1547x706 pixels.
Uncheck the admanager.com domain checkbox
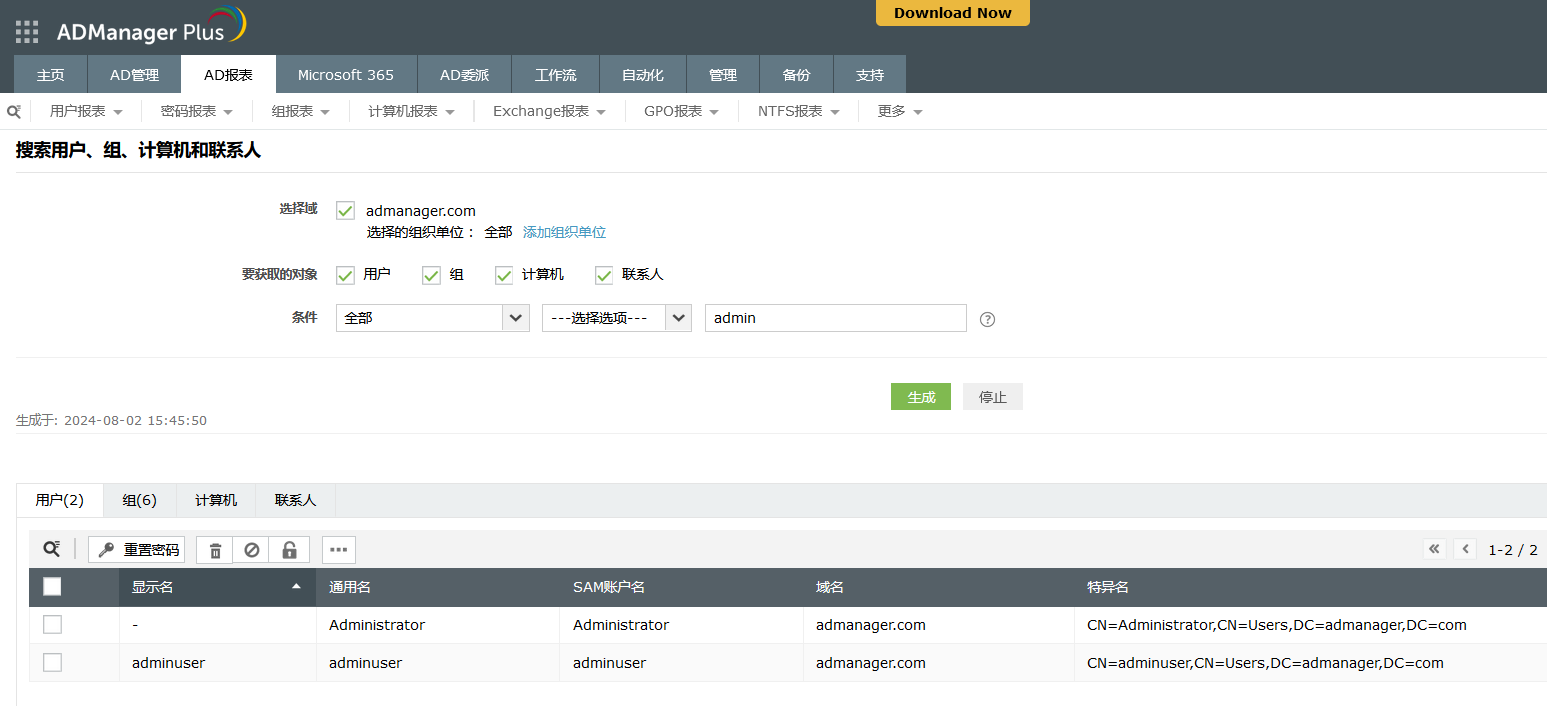(x=346, y=211)
